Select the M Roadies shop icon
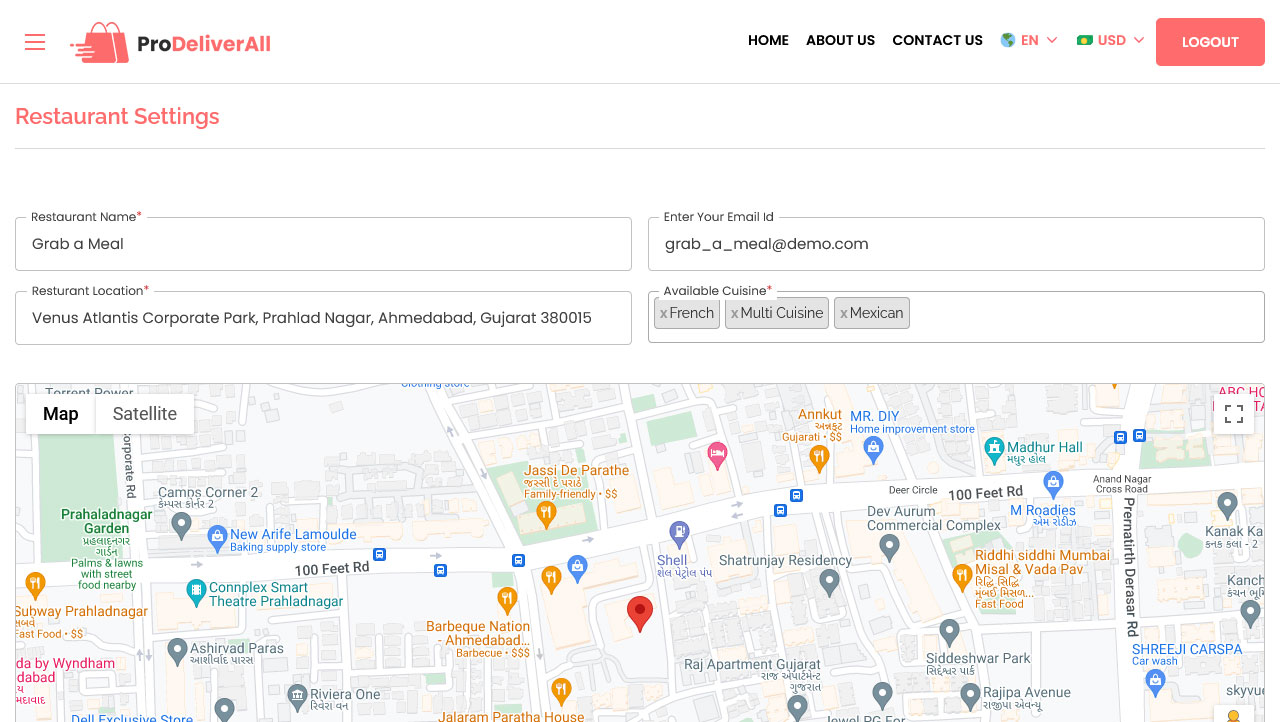This screenshot has width=1280, height=722. coord(1053,485)
